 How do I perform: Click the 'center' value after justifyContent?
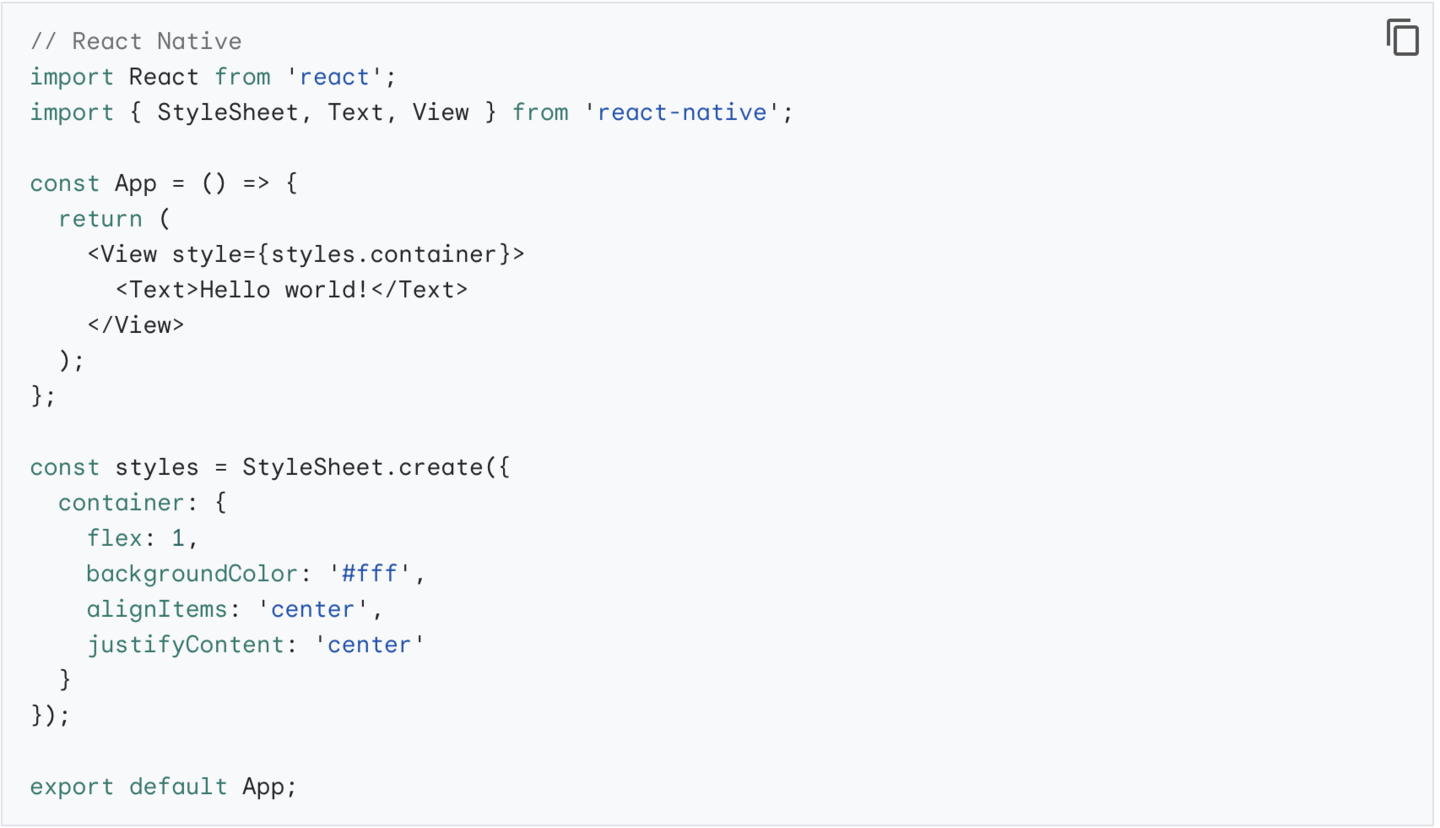point(369,645)
